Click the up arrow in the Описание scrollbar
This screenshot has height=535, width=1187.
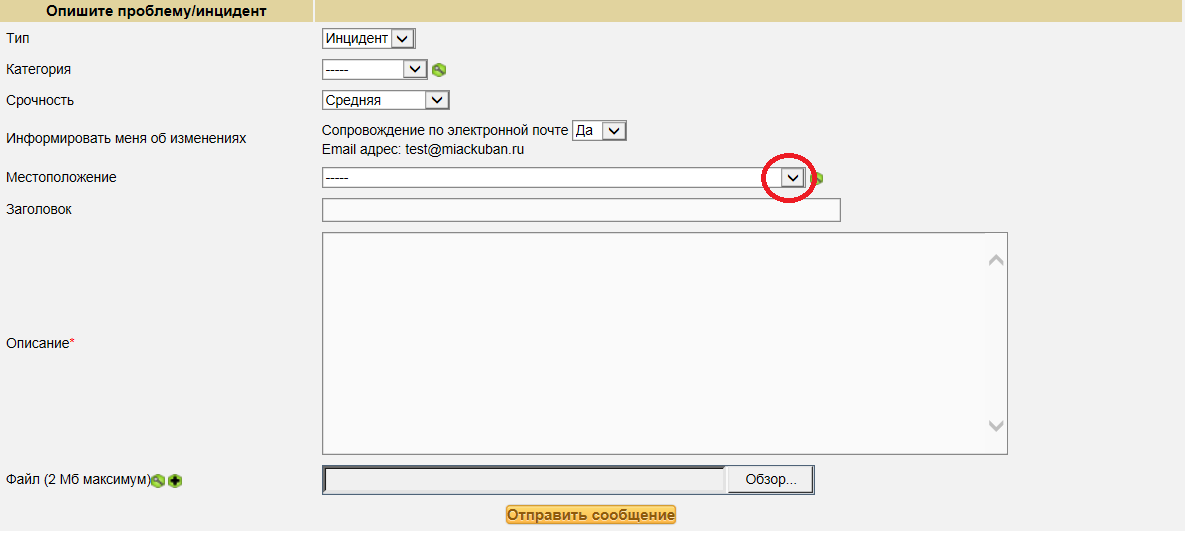coord(995,260)
